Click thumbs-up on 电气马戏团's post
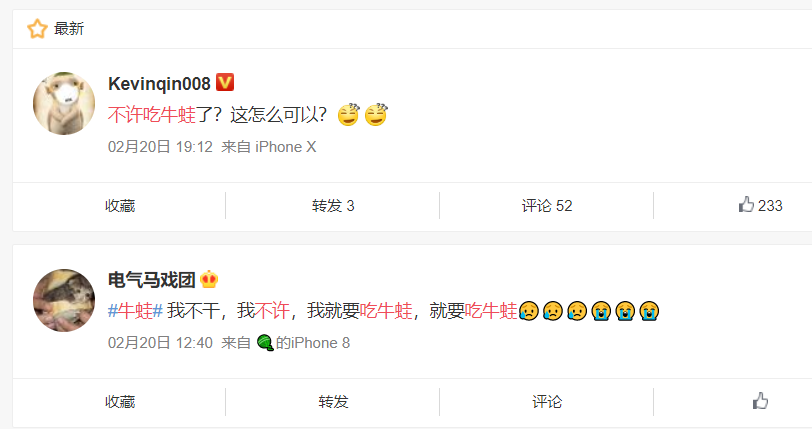 [x=760, y=401]
